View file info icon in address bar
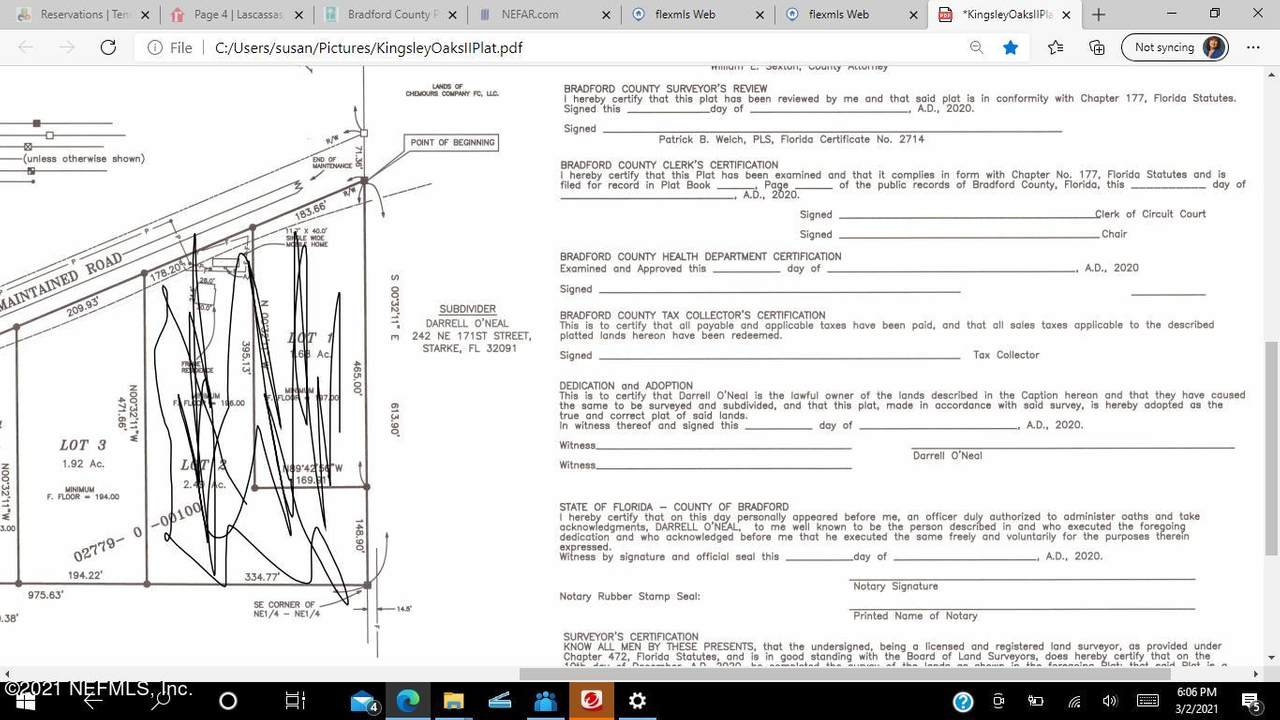Screen dimensions: 1280x720 [x=156, y=48]
